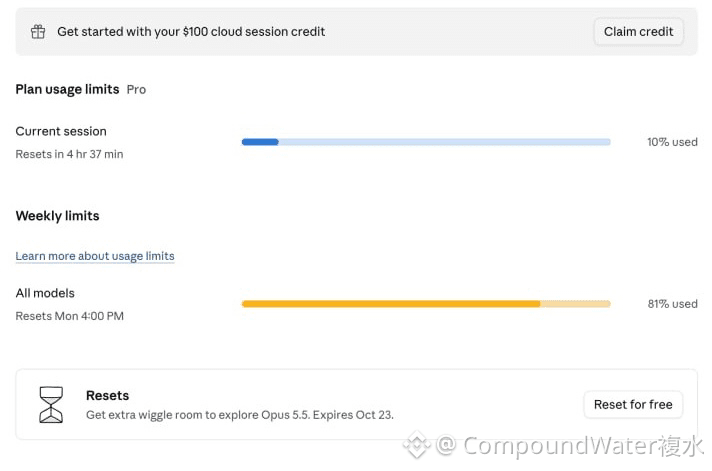
Task: Click the Plan usage limits heading
Action: coord(67,89)
